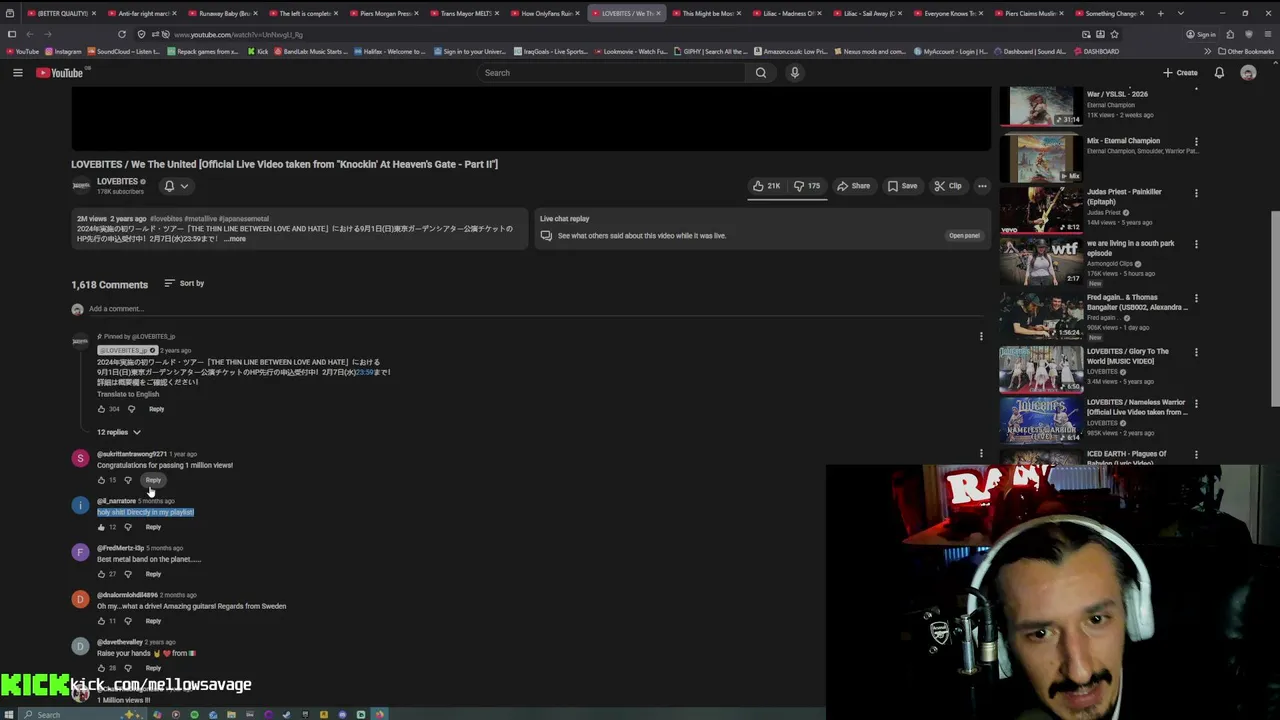Reply to the dnalormlohdll4896 comment
The image size is (1280, 720).
pos(153,621)
